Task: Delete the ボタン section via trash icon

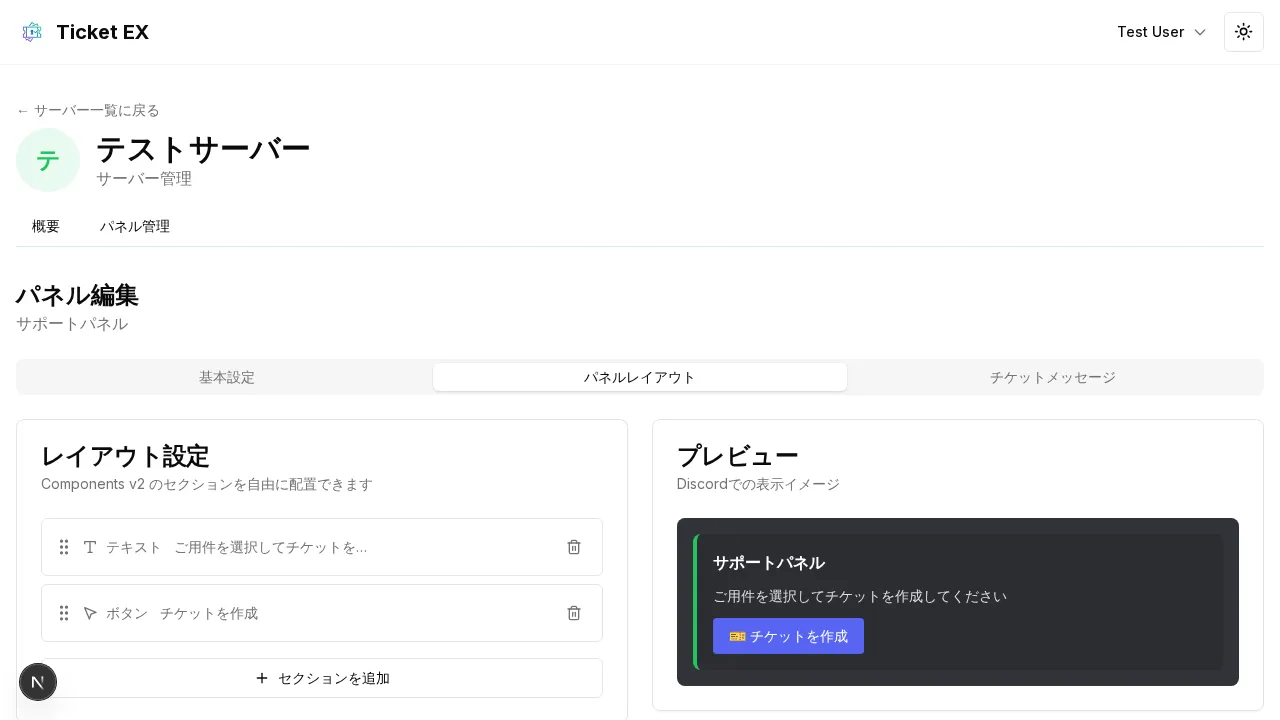Action: tap(574, 613)
